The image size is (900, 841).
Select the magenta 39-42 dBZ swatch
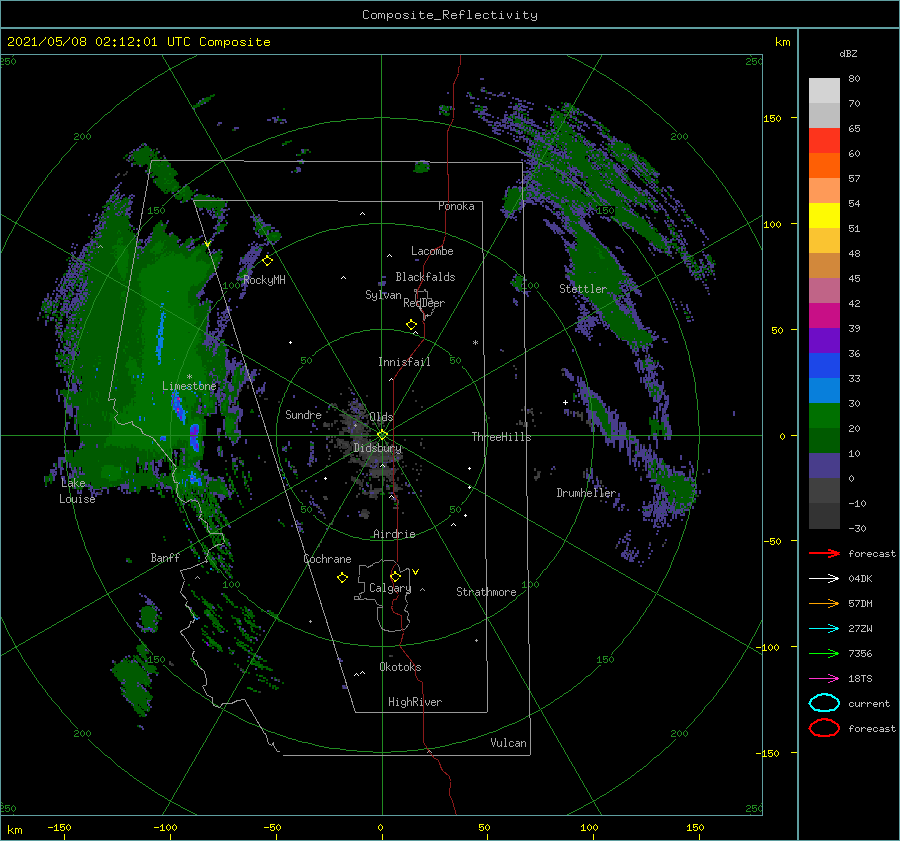(824, 316)
